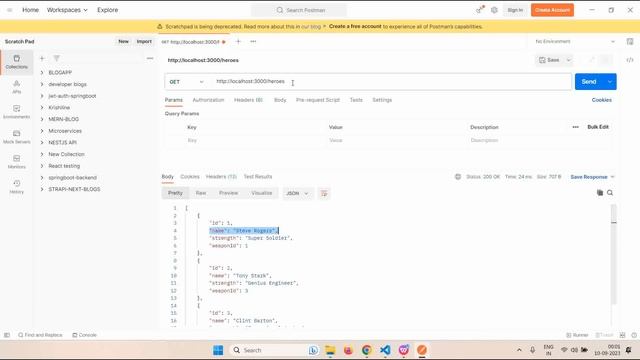This screenshot has height=360, width=640.
Task: Open the Runner in status bar
Action: (577, 335)
